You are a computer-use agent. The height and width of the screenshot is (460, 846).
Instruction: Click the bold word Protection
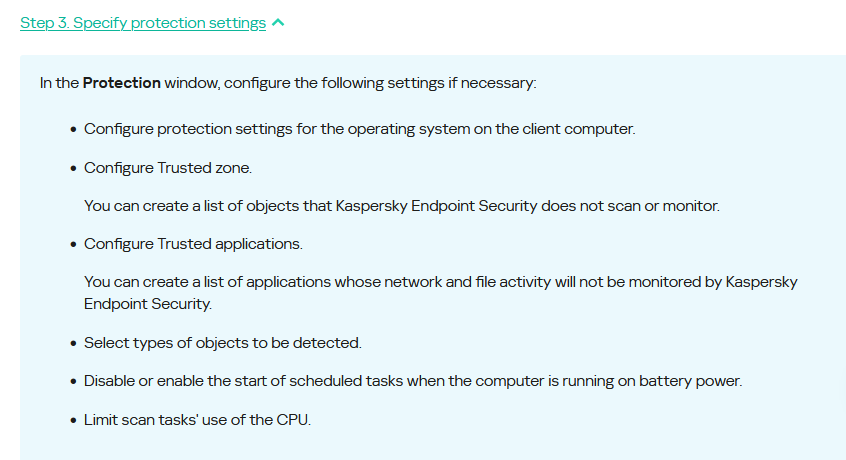point(121,83)
